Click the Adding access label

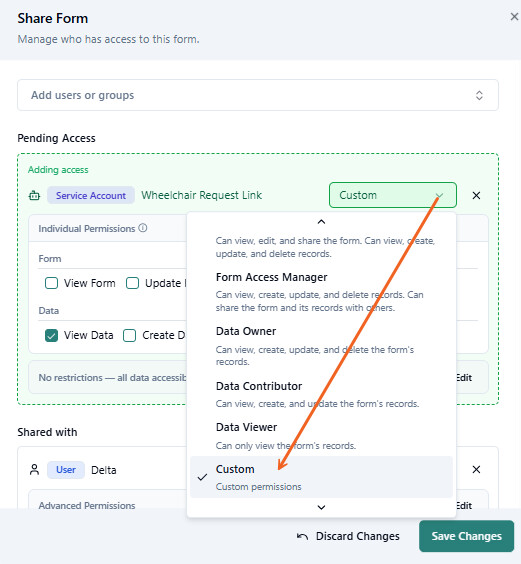click(x=58, y=170)
